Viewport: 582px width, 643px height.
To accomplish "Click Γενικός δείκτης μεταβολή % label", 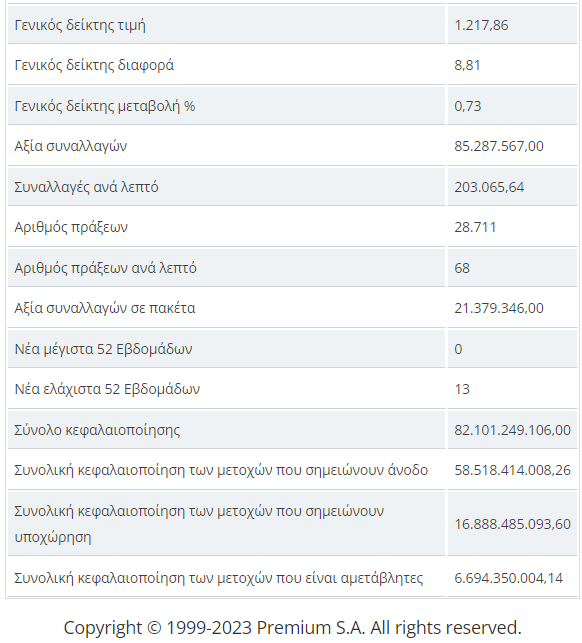I will click(x=105, y=106).
